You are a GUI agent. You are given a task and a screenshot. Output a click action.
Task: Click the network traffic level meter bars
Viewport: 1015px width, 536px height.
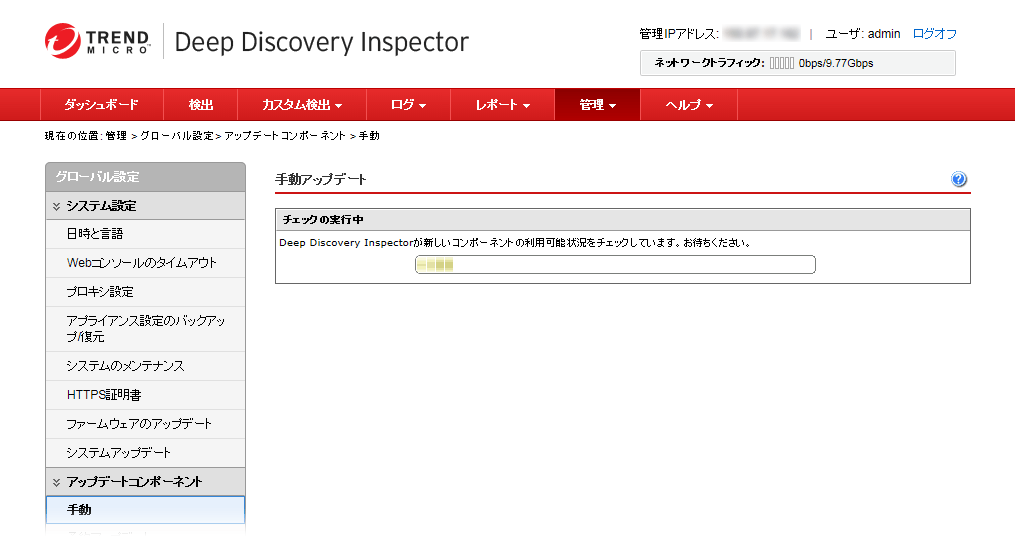click(781, 63)
